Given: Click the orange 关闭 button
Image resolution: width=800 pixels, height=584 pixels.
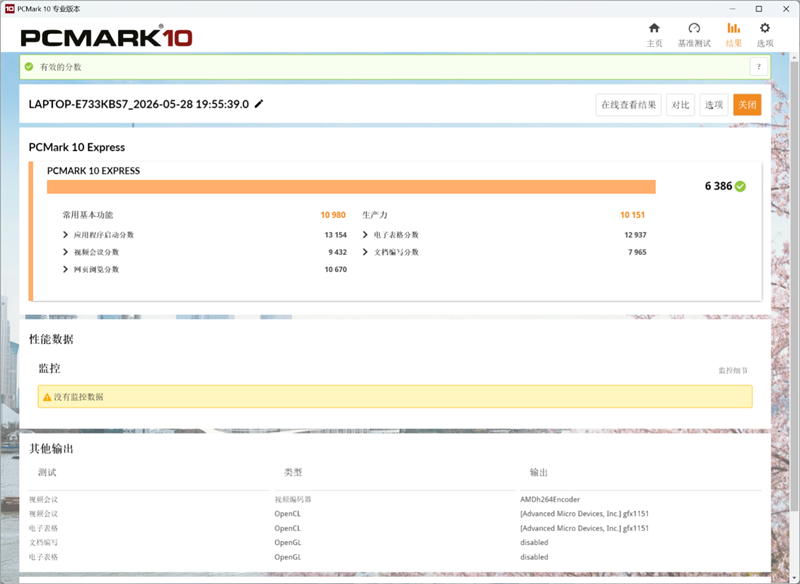Looking at the screenshot, I should coord(747,105).
